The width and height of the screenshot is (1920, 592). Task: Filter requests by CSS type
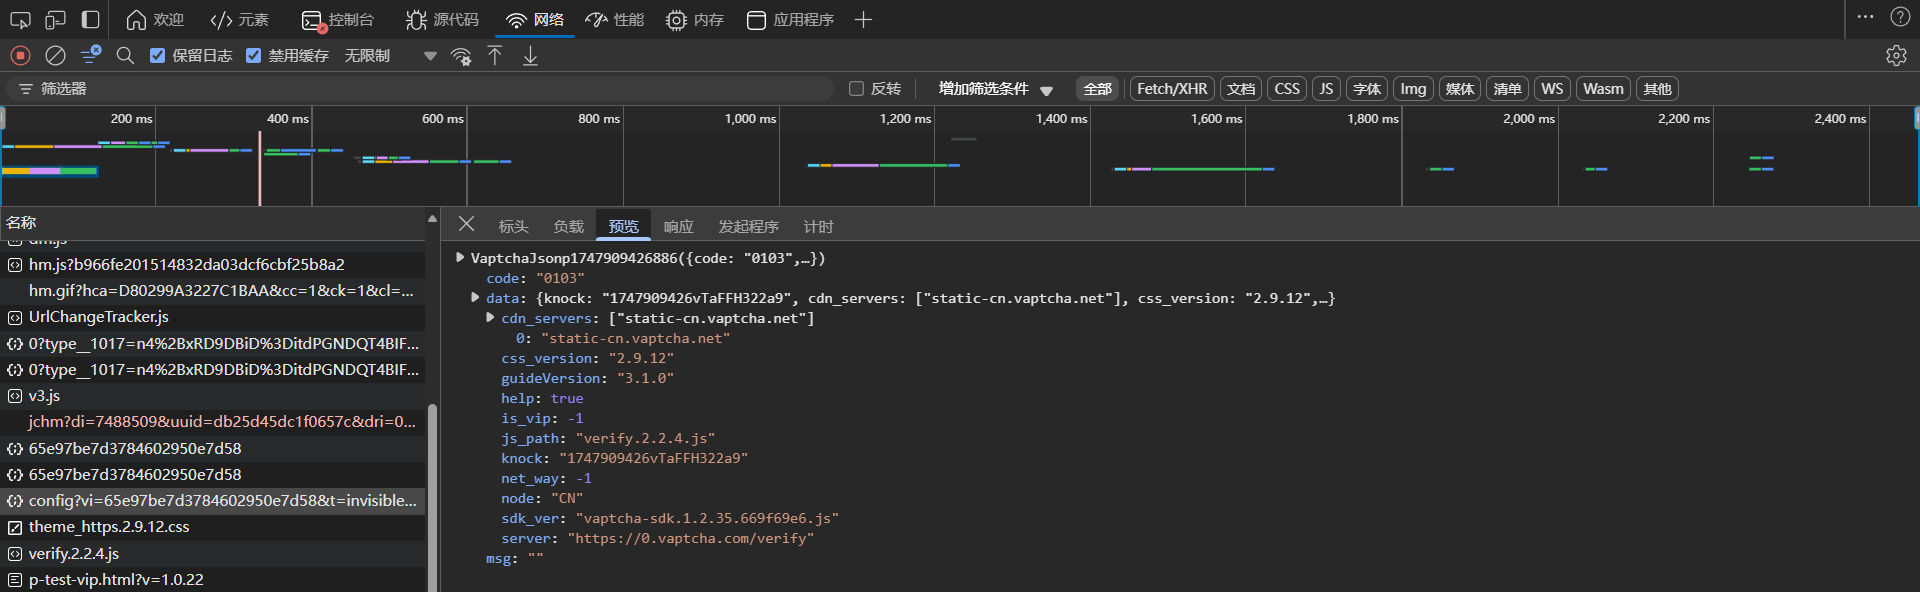pos(1287,89)
